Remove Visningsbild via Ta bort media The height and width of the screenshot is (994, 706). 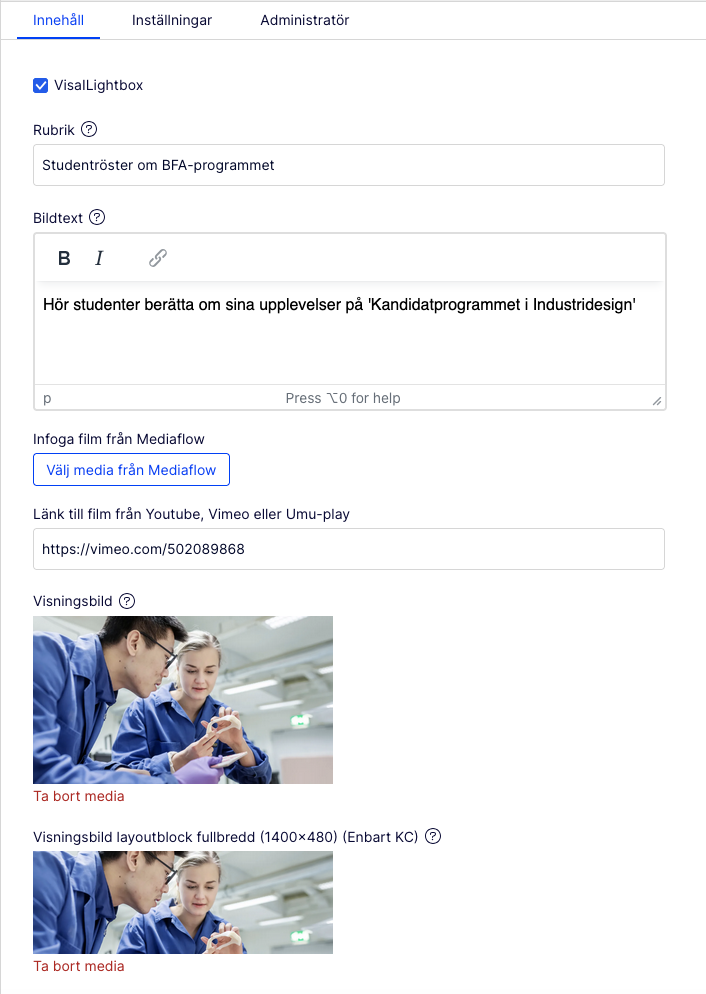[79, 796]
